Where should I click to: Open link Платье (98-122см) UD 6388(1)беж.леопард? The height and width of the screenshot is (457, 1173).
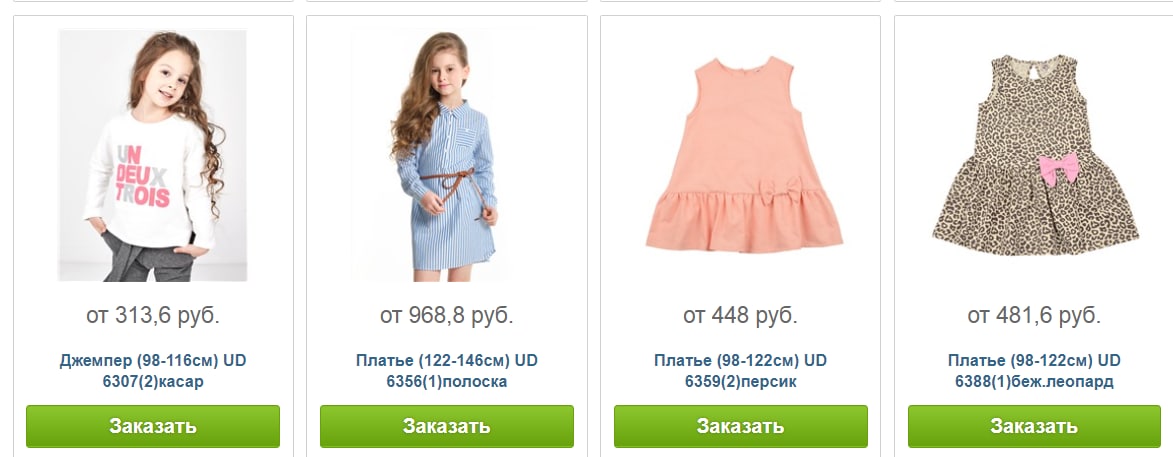pyautogui.click(x=1035, y=371)
